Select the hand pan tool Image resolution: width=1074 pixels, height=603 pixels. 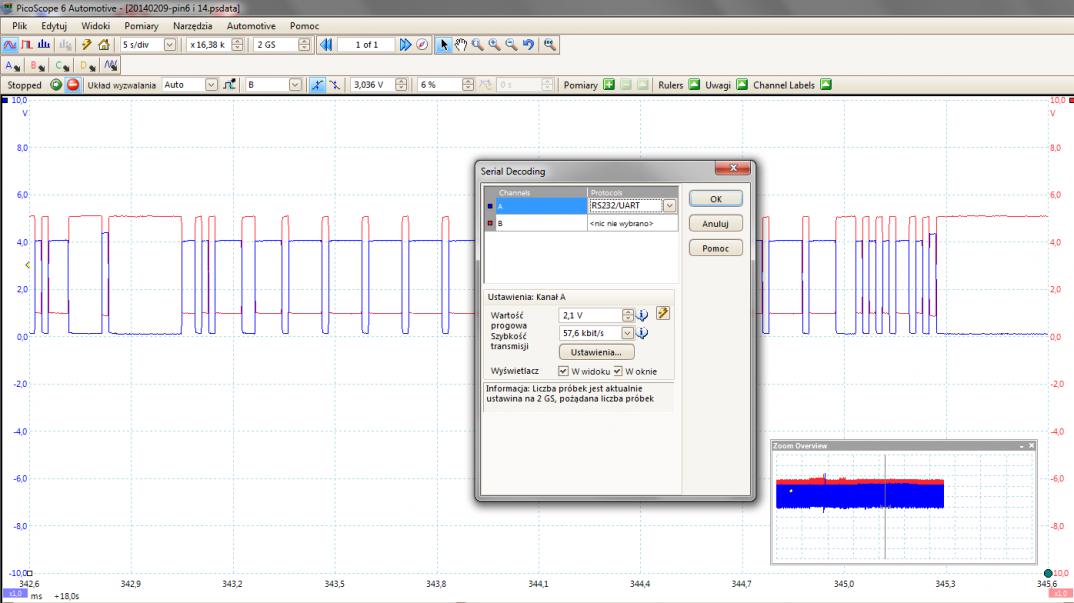[462, 45]
